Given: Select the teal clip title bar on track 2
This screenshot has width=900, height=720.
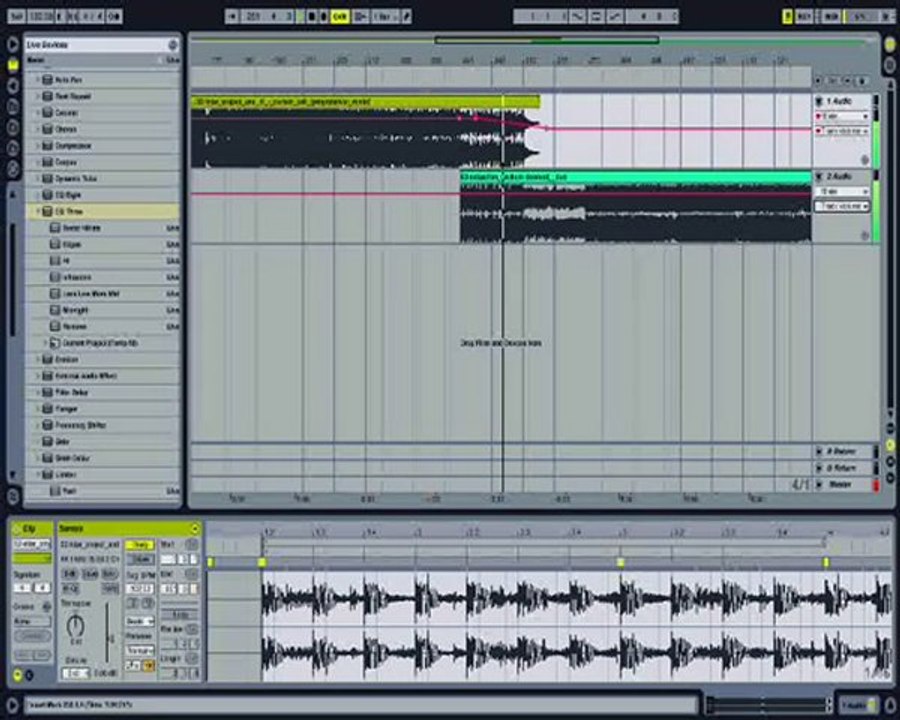Looking at the screenshot, I should (635, 177).
